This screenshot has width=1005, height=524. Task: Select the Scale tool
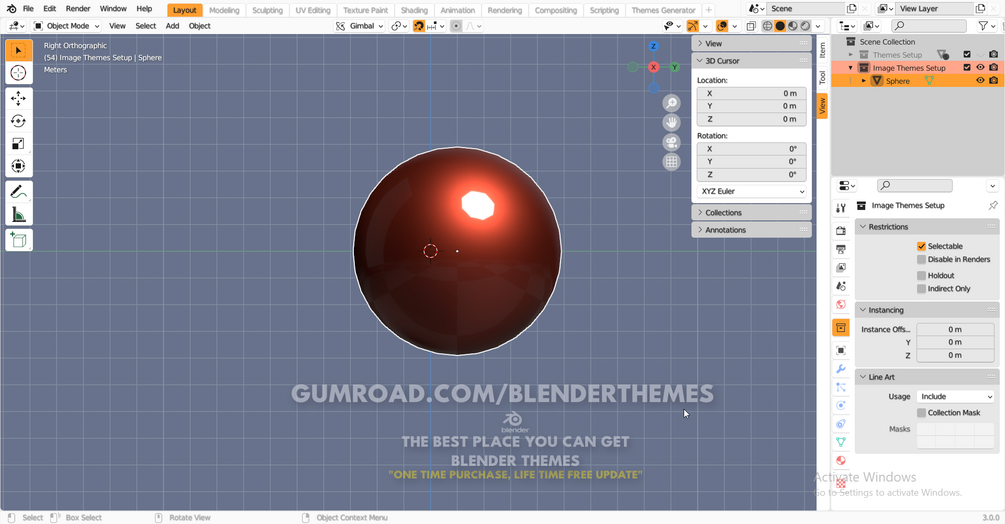[19, 143]
